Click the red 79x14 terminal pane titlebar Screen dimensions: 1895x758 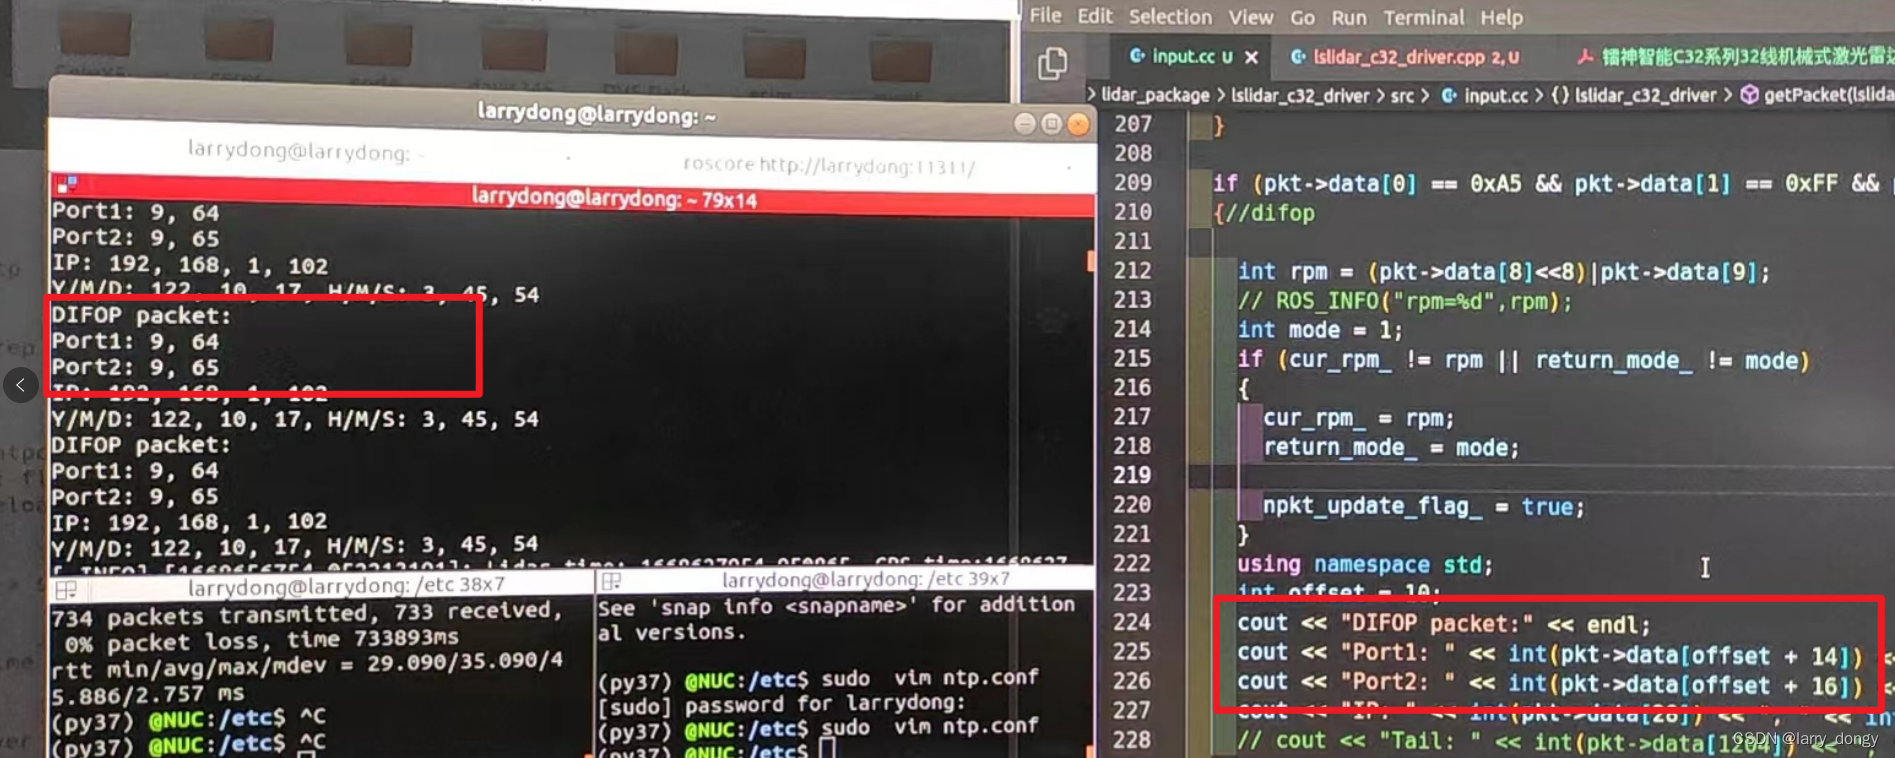pyautogui.click(x=573, y=198)
